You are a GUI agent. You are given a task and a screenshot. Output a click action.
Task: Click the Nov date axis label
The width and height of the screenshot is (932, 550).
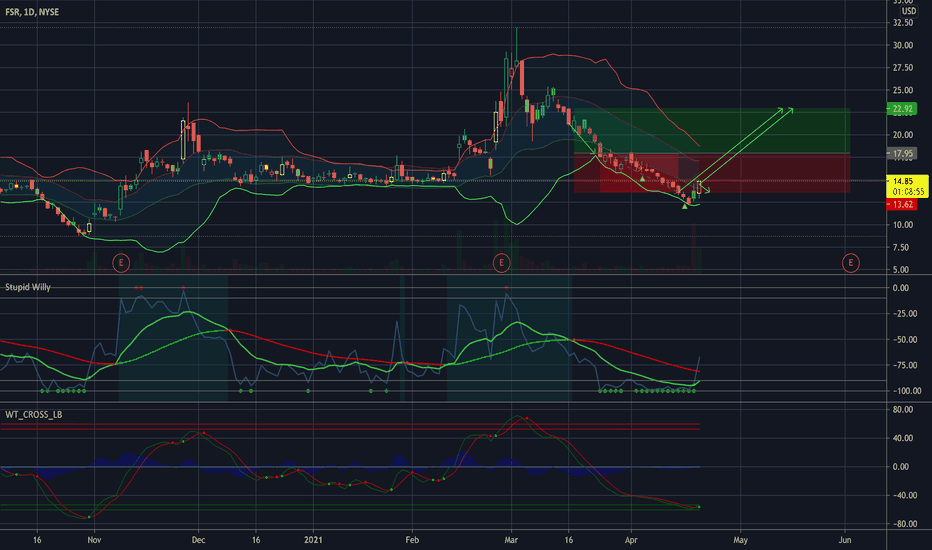[94, 540]
